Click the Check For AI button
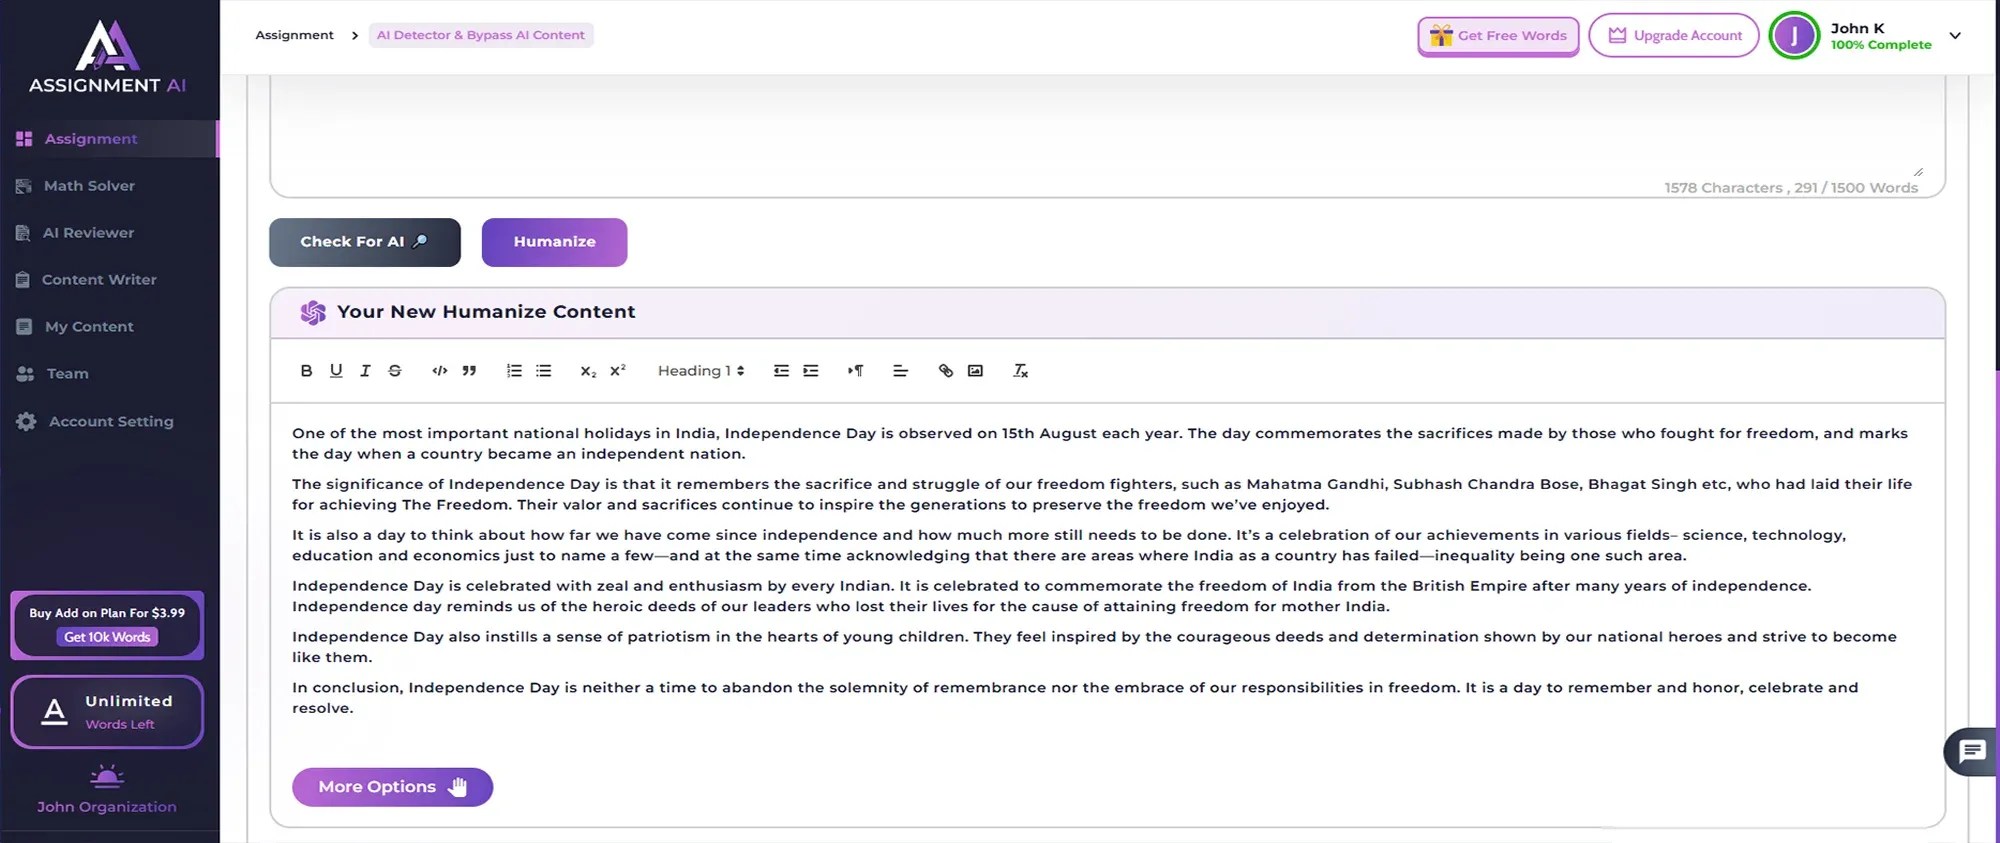 point(365,242)
